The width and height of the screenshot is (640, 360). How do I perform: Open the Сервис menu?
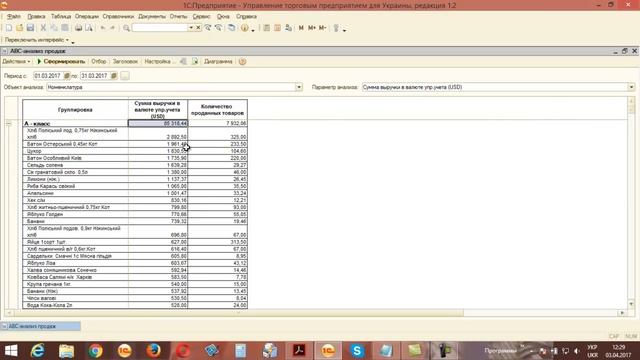tap(201, 16)
